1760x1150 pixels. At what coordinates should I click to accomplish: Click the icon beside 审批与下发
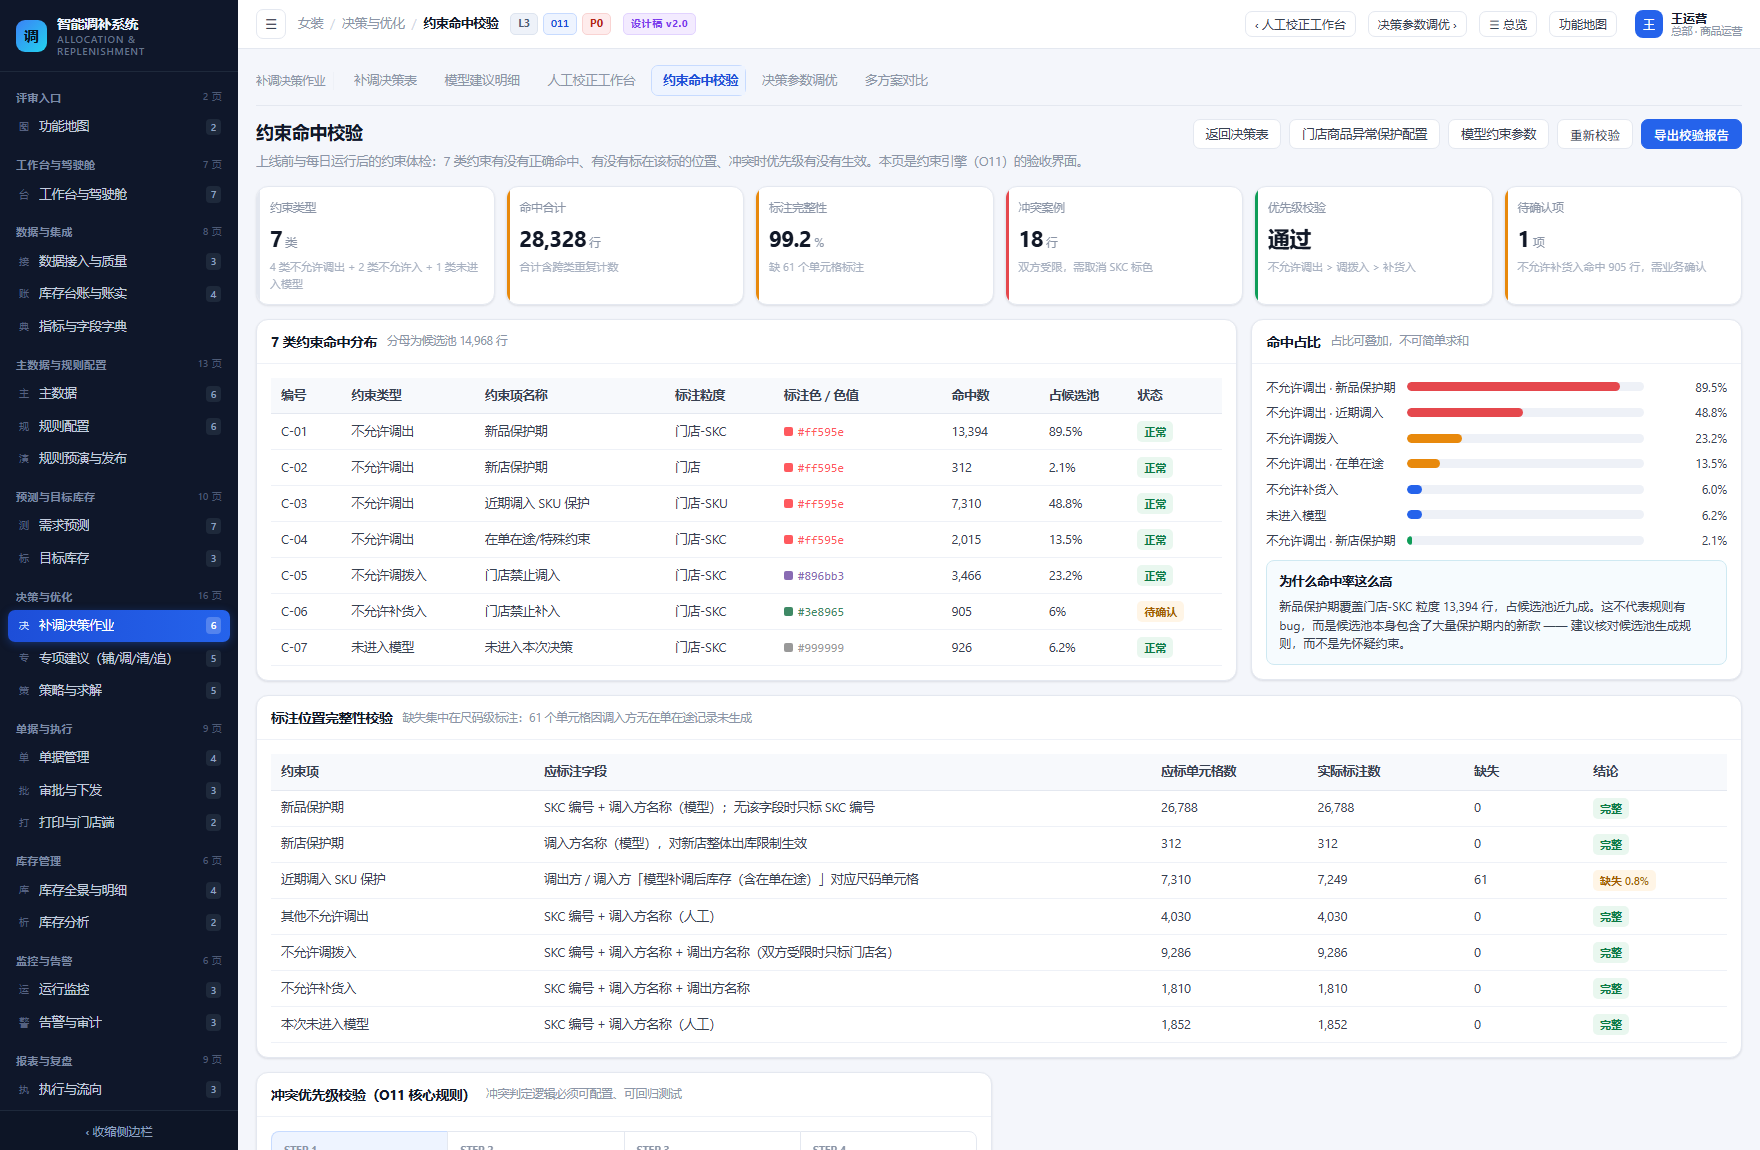tap(24, 791)
